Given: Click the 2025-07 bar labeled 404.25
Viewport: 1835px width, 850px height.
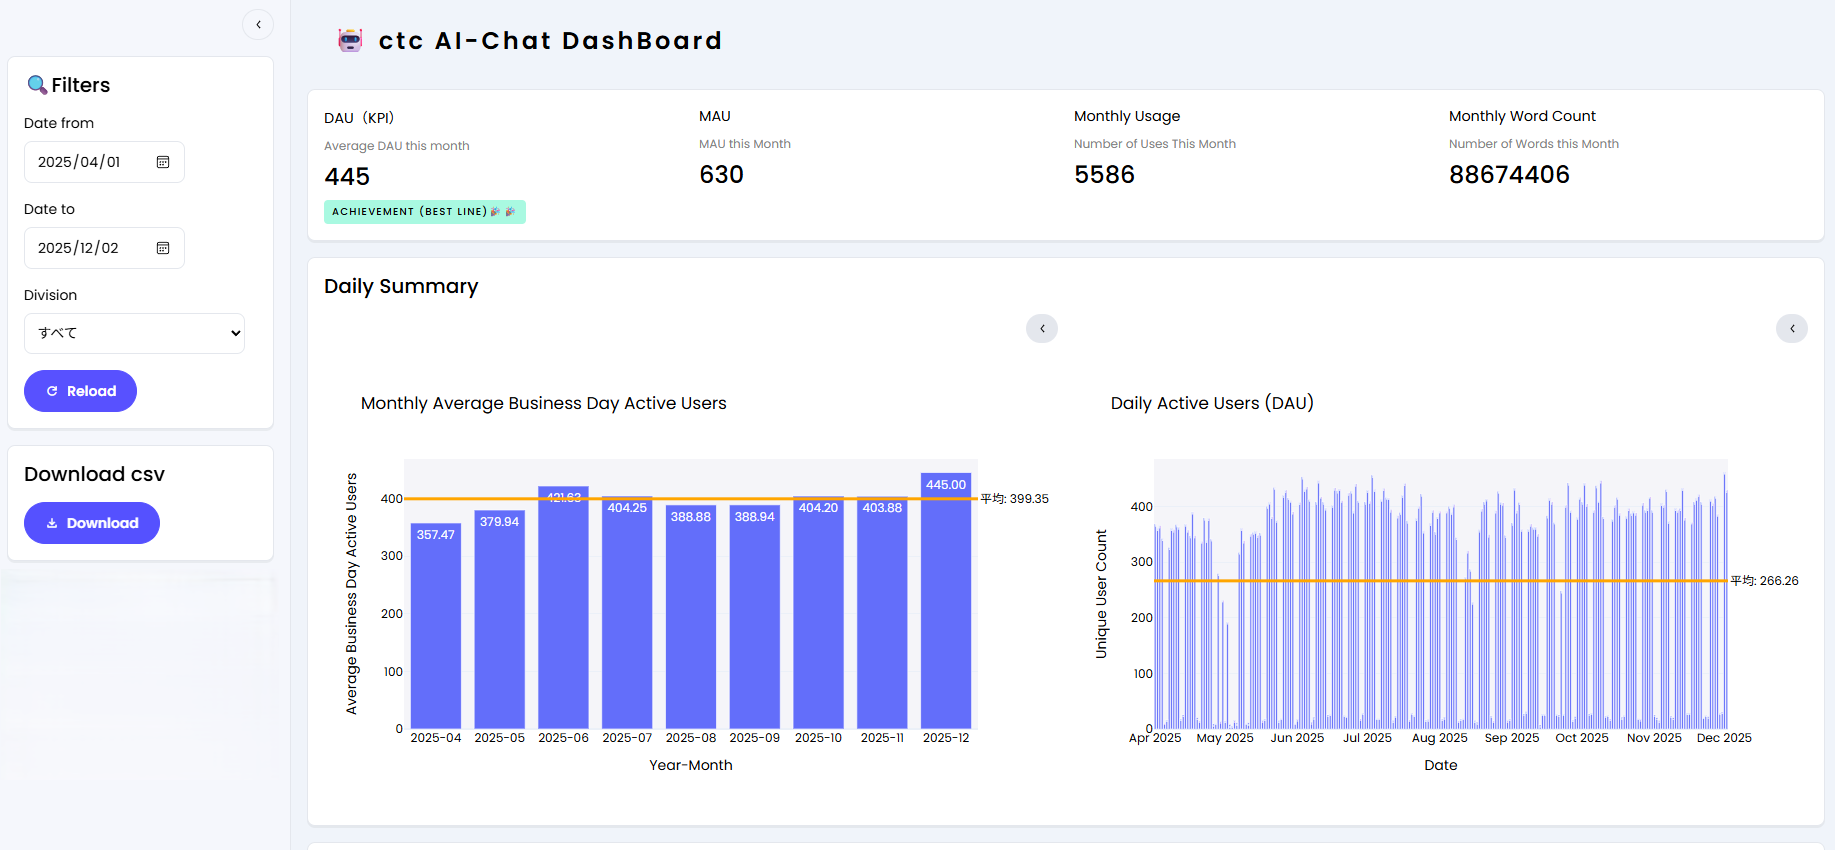Looking at the screenshot, I should pyautogui.click(x=627, y=613).
